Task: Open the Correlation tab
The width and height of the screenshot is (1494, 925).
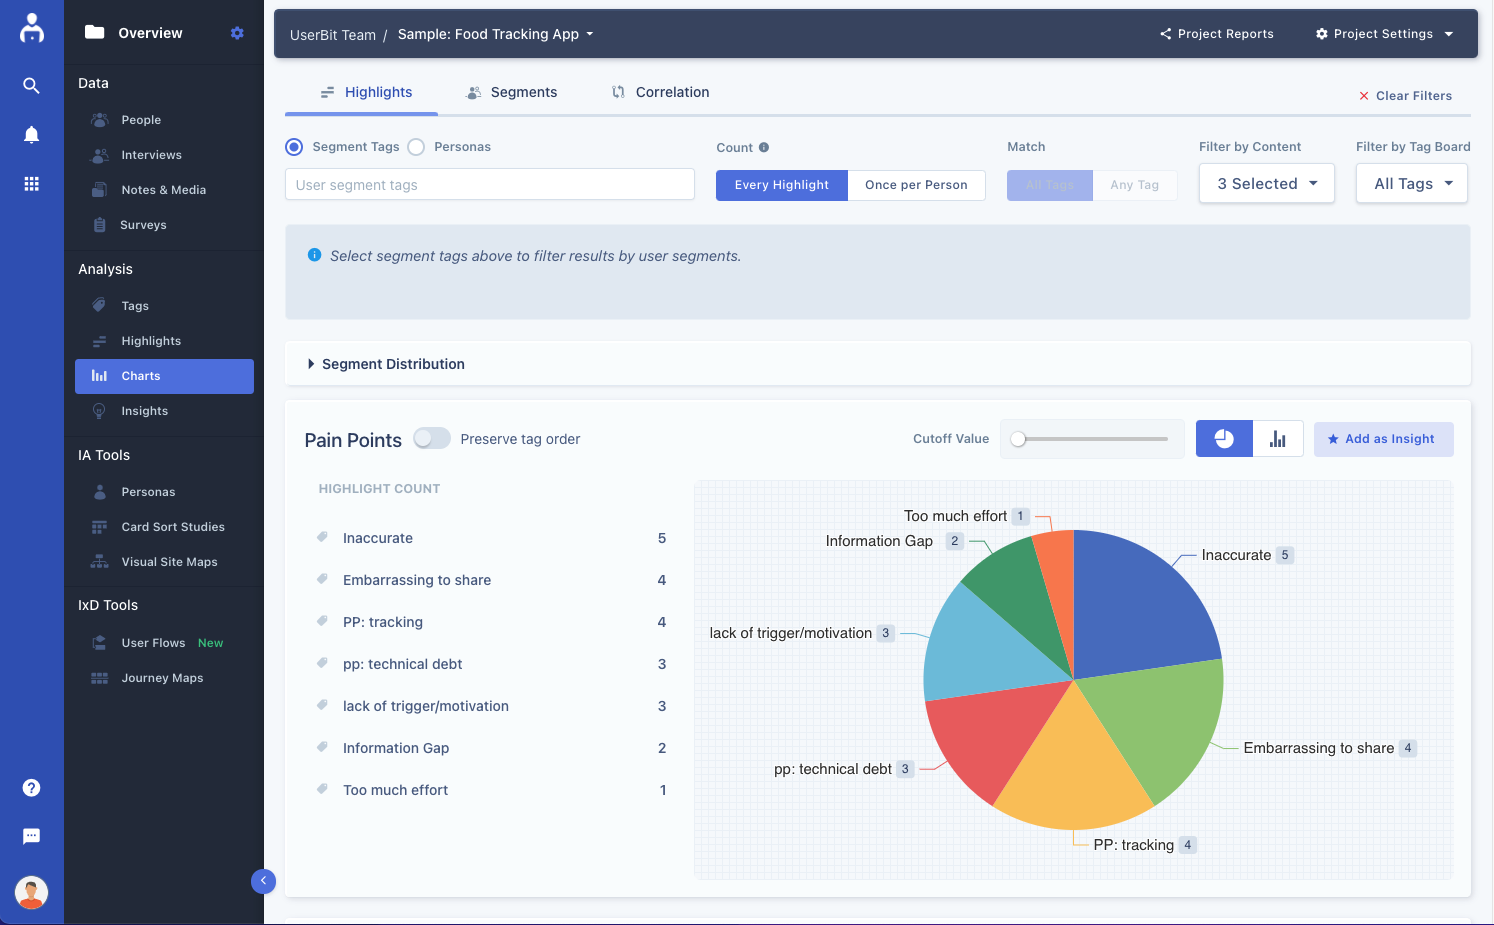Action: (659, 92)
